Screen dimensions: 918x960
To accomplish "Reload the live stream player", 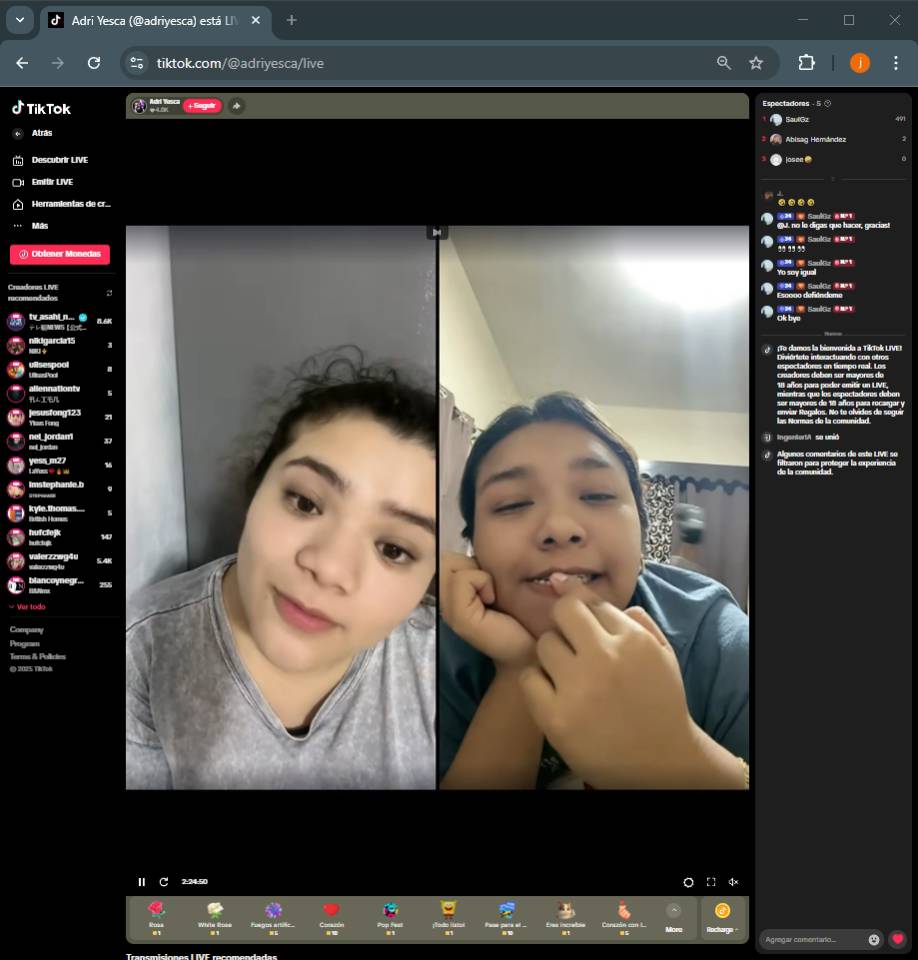I will click(x=164, y=882).
